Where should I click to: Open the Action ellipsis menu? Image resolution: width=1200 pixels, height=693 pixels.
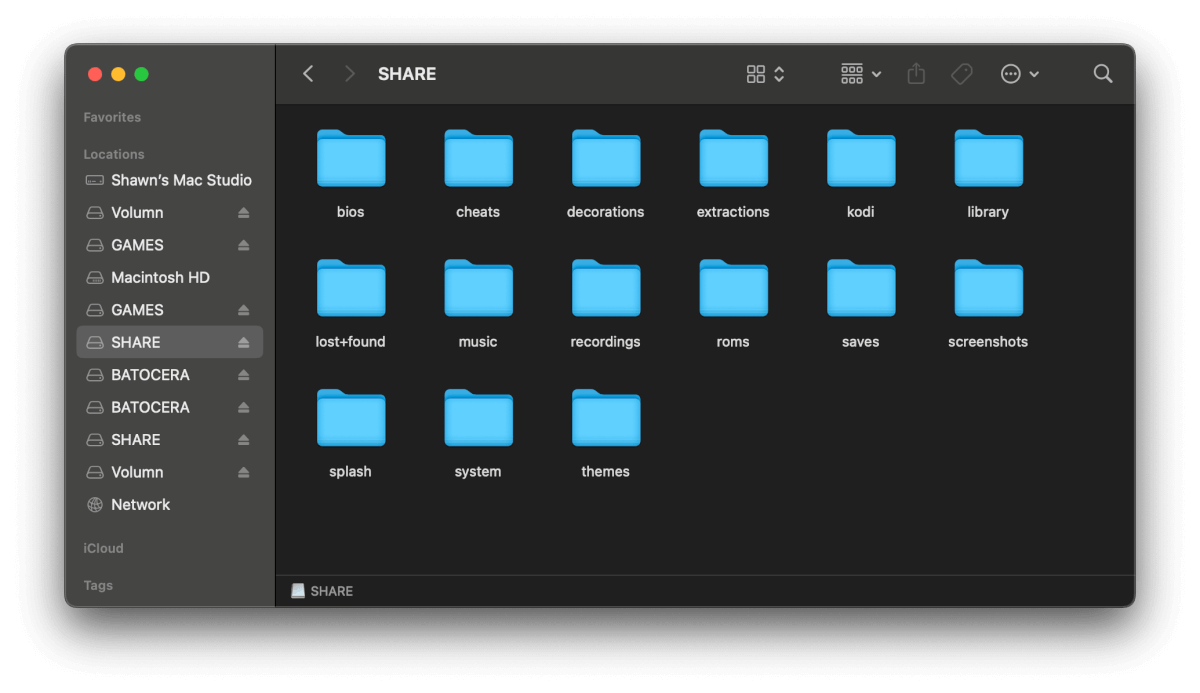[1019, 74]
